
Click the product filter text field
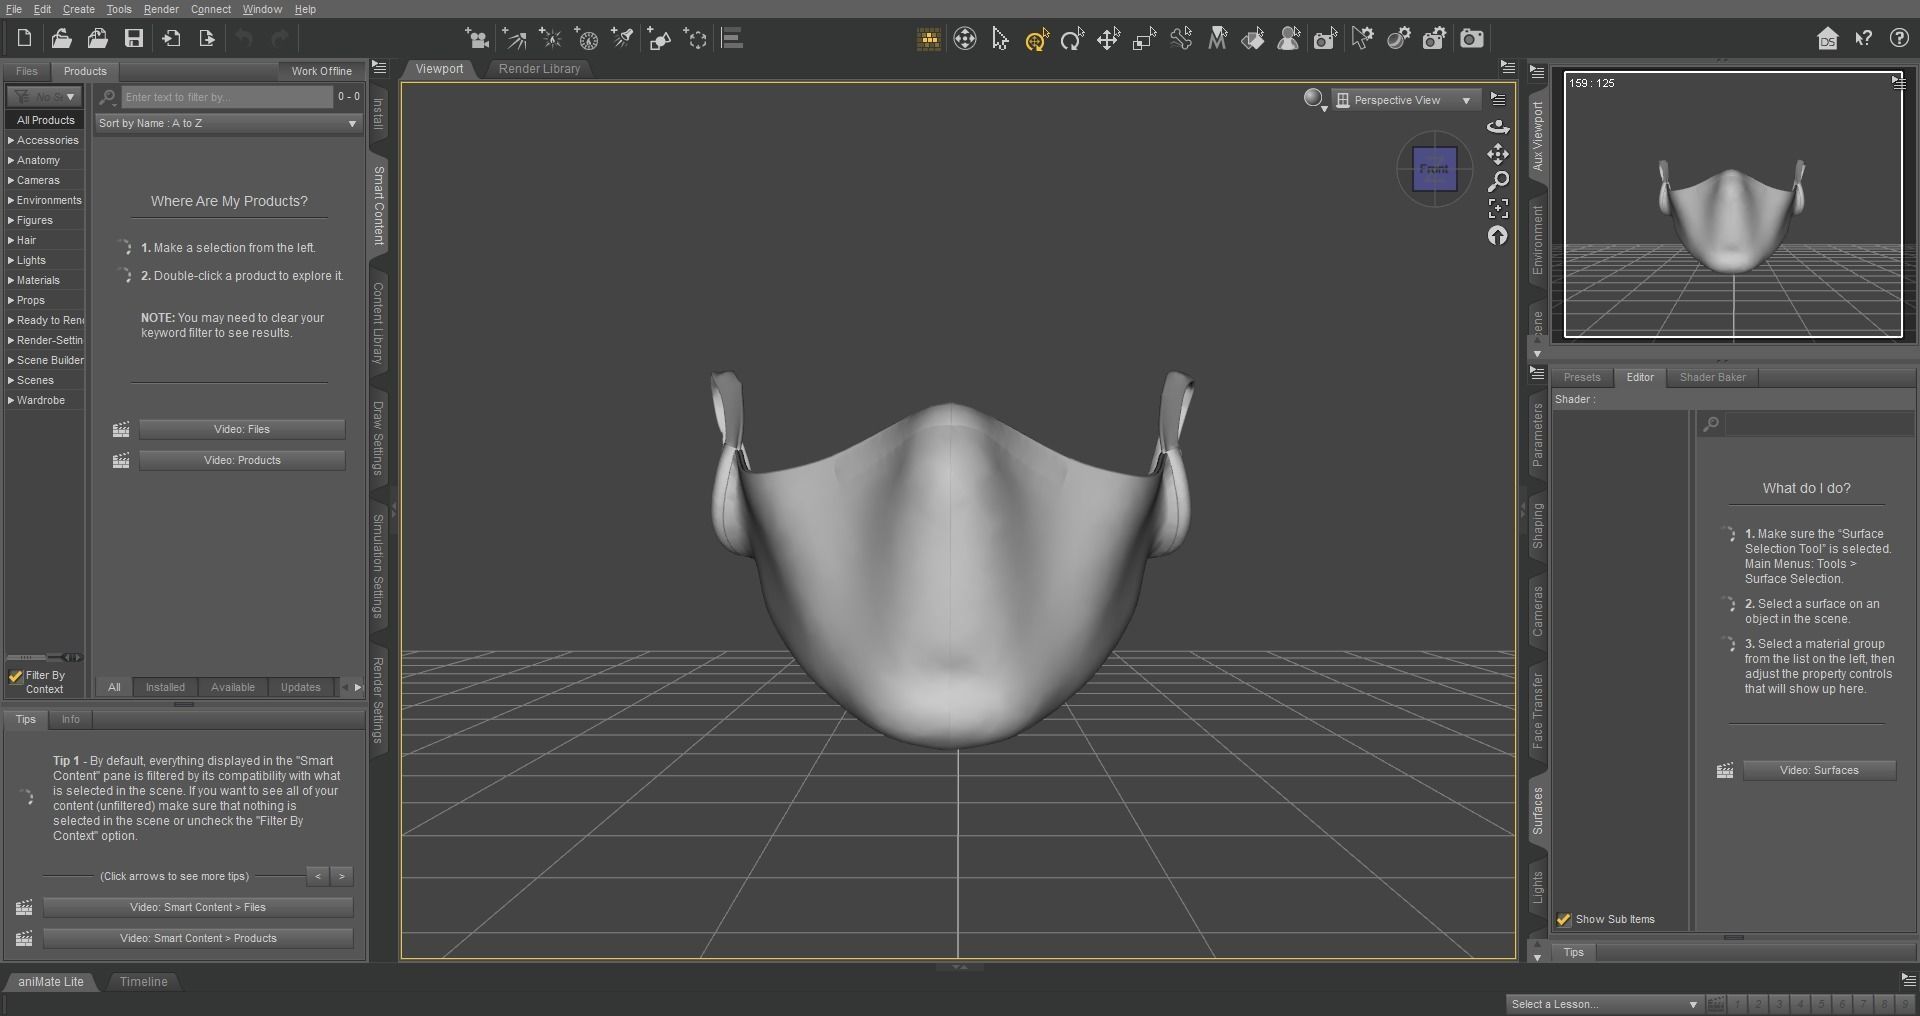point(225,97)
